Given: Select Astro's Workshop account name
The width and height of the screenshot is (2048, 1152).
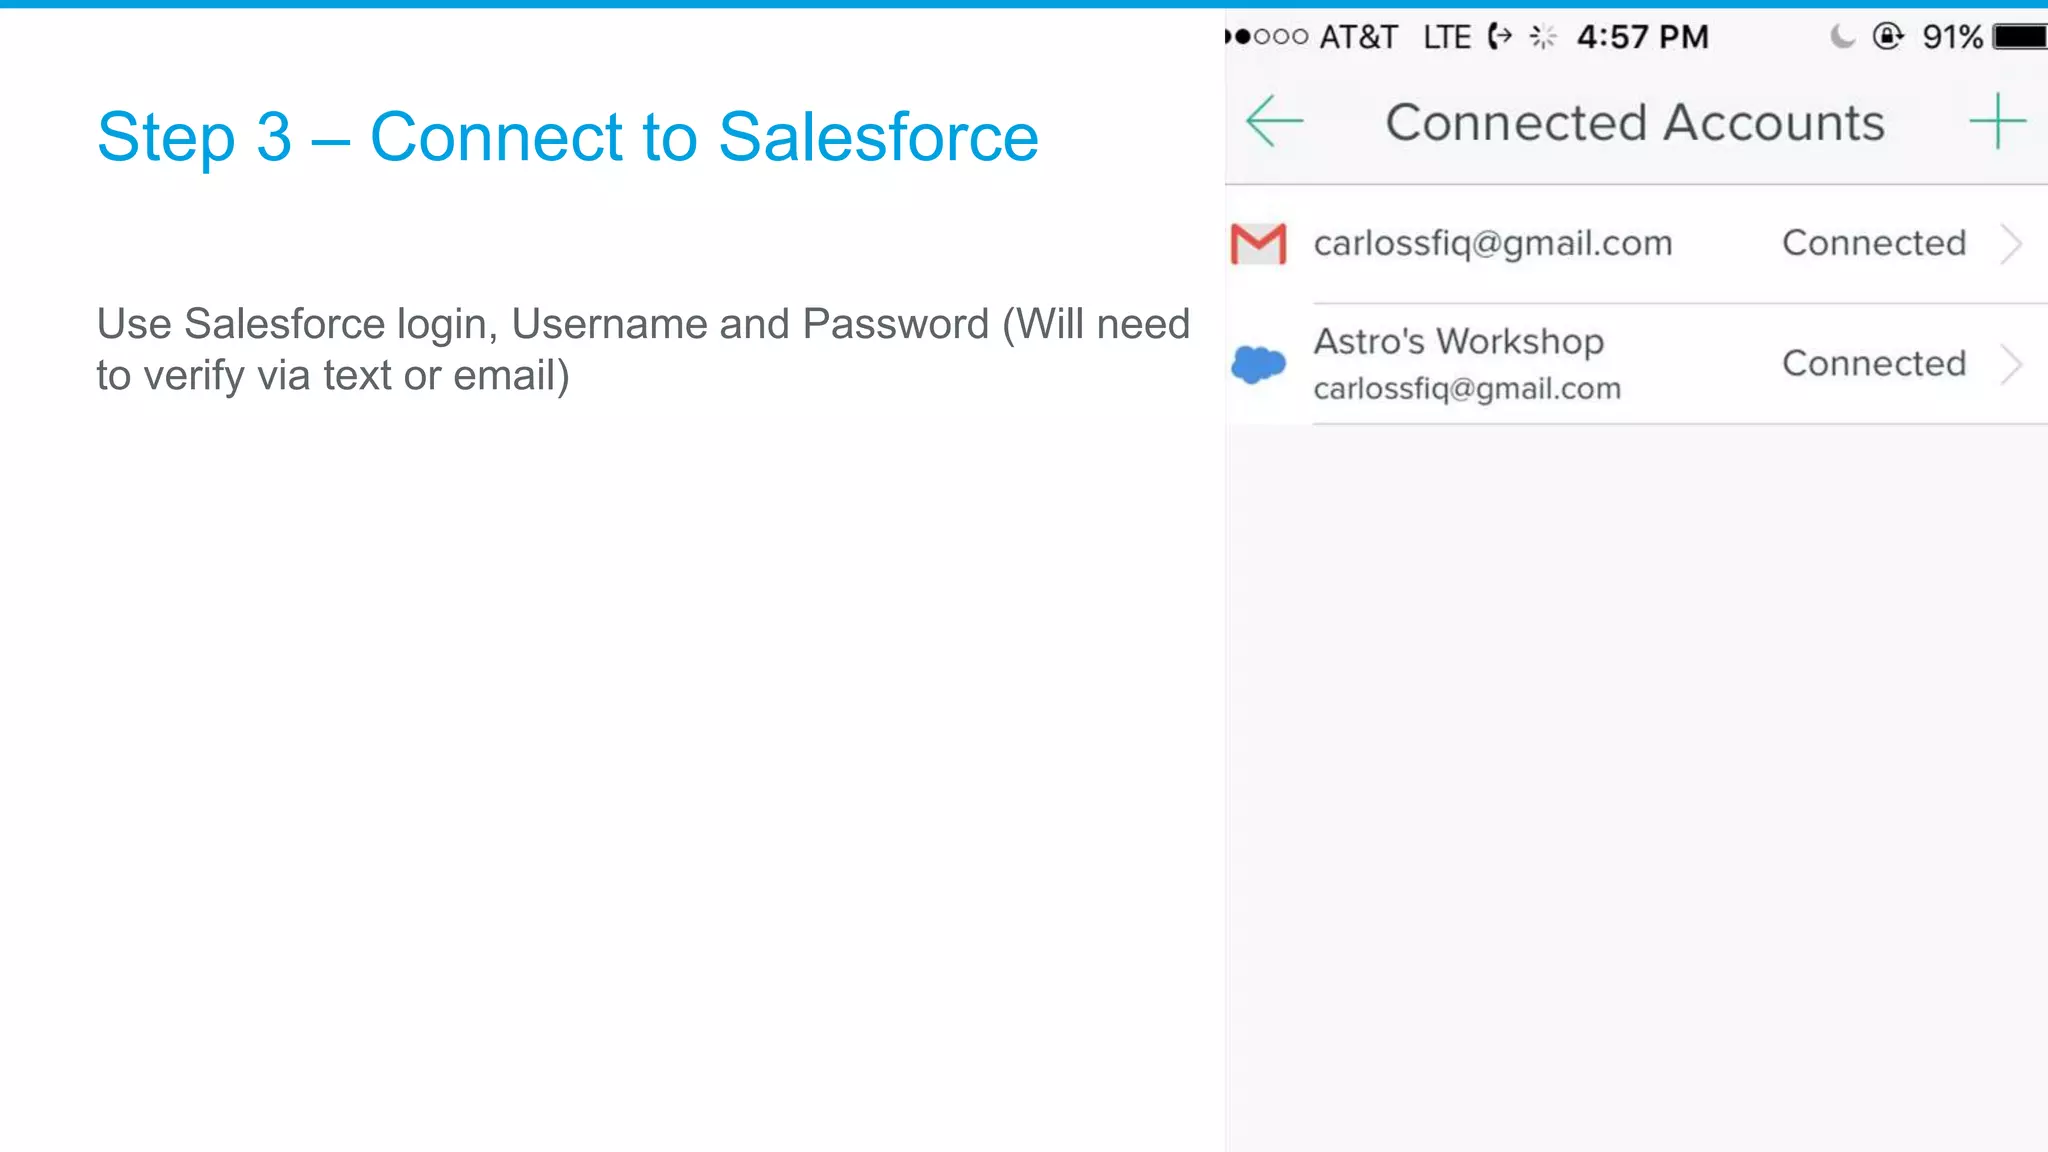Looking at the screenshot, I should (x=1458, y=341).
